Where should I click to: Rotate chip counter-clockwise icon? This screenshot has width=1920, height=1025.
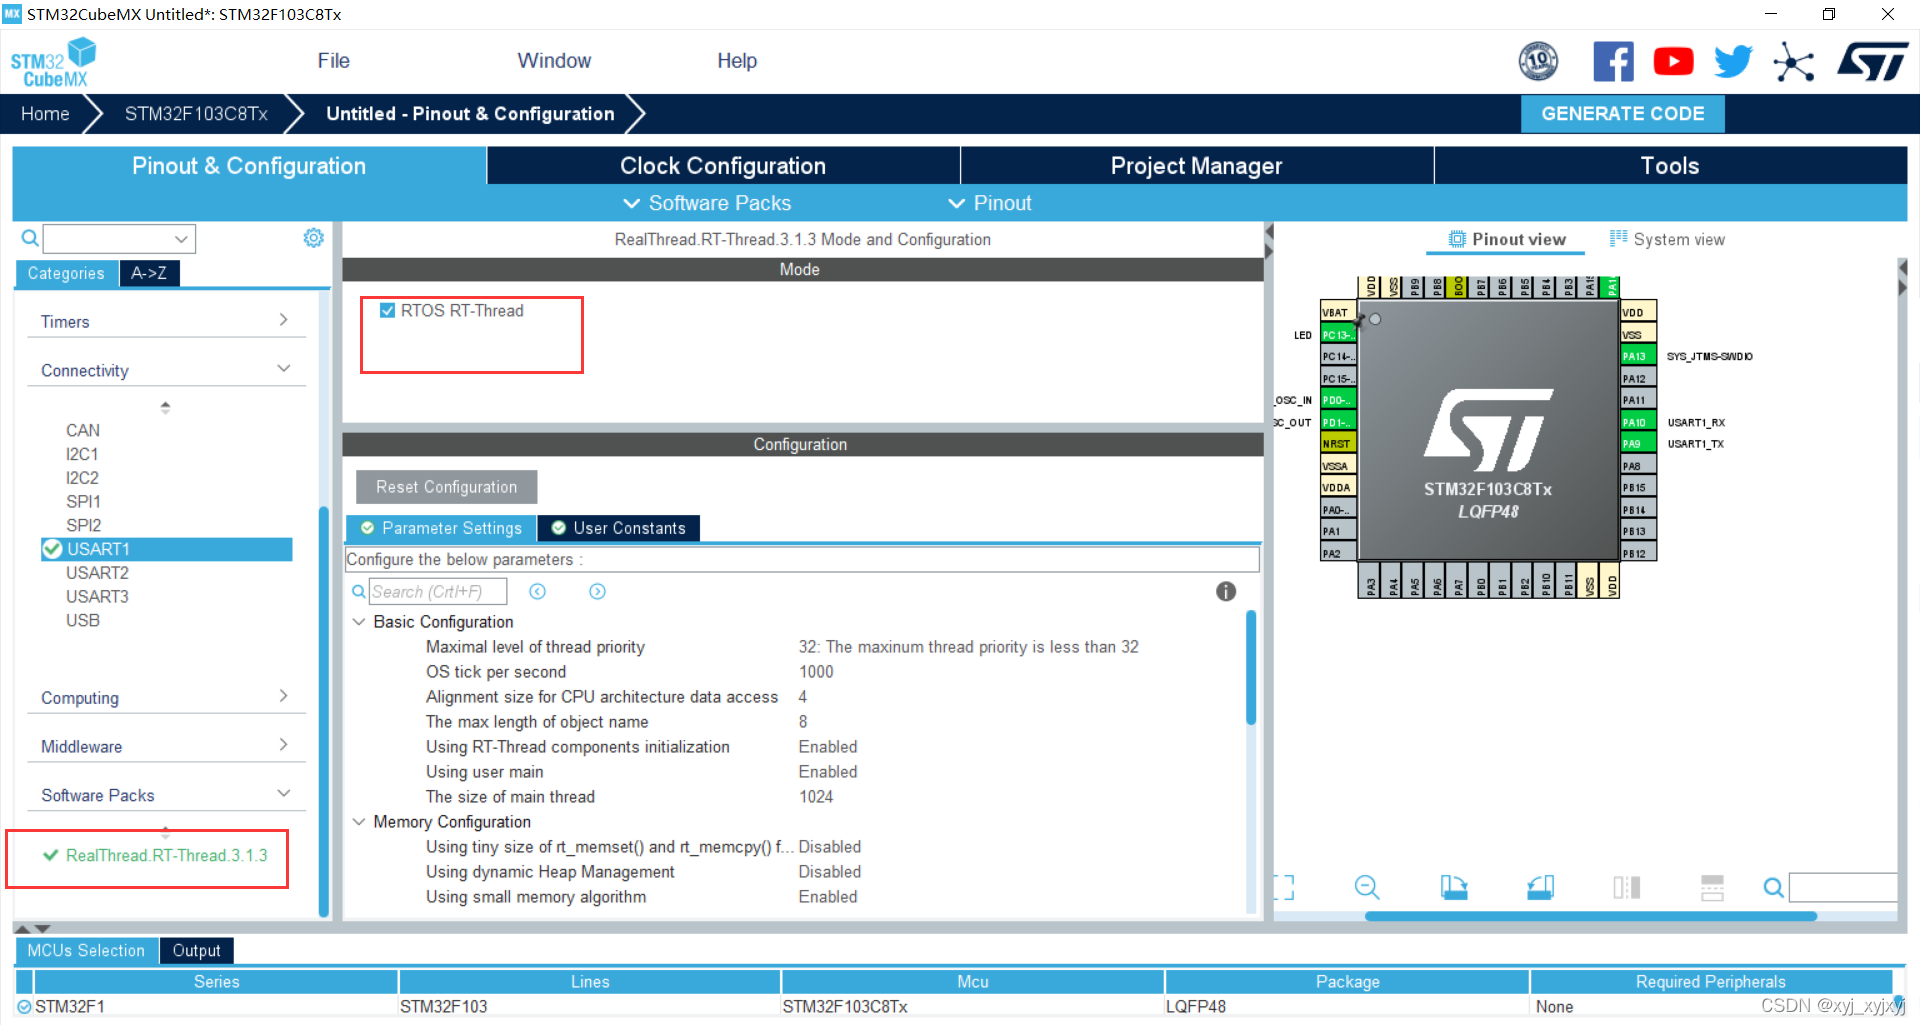click(1540, 887)
